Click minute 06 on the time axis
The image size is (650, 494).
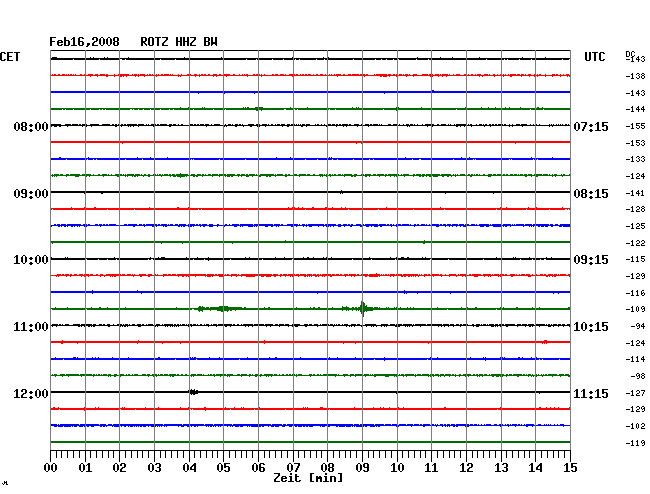click(258, 467)
